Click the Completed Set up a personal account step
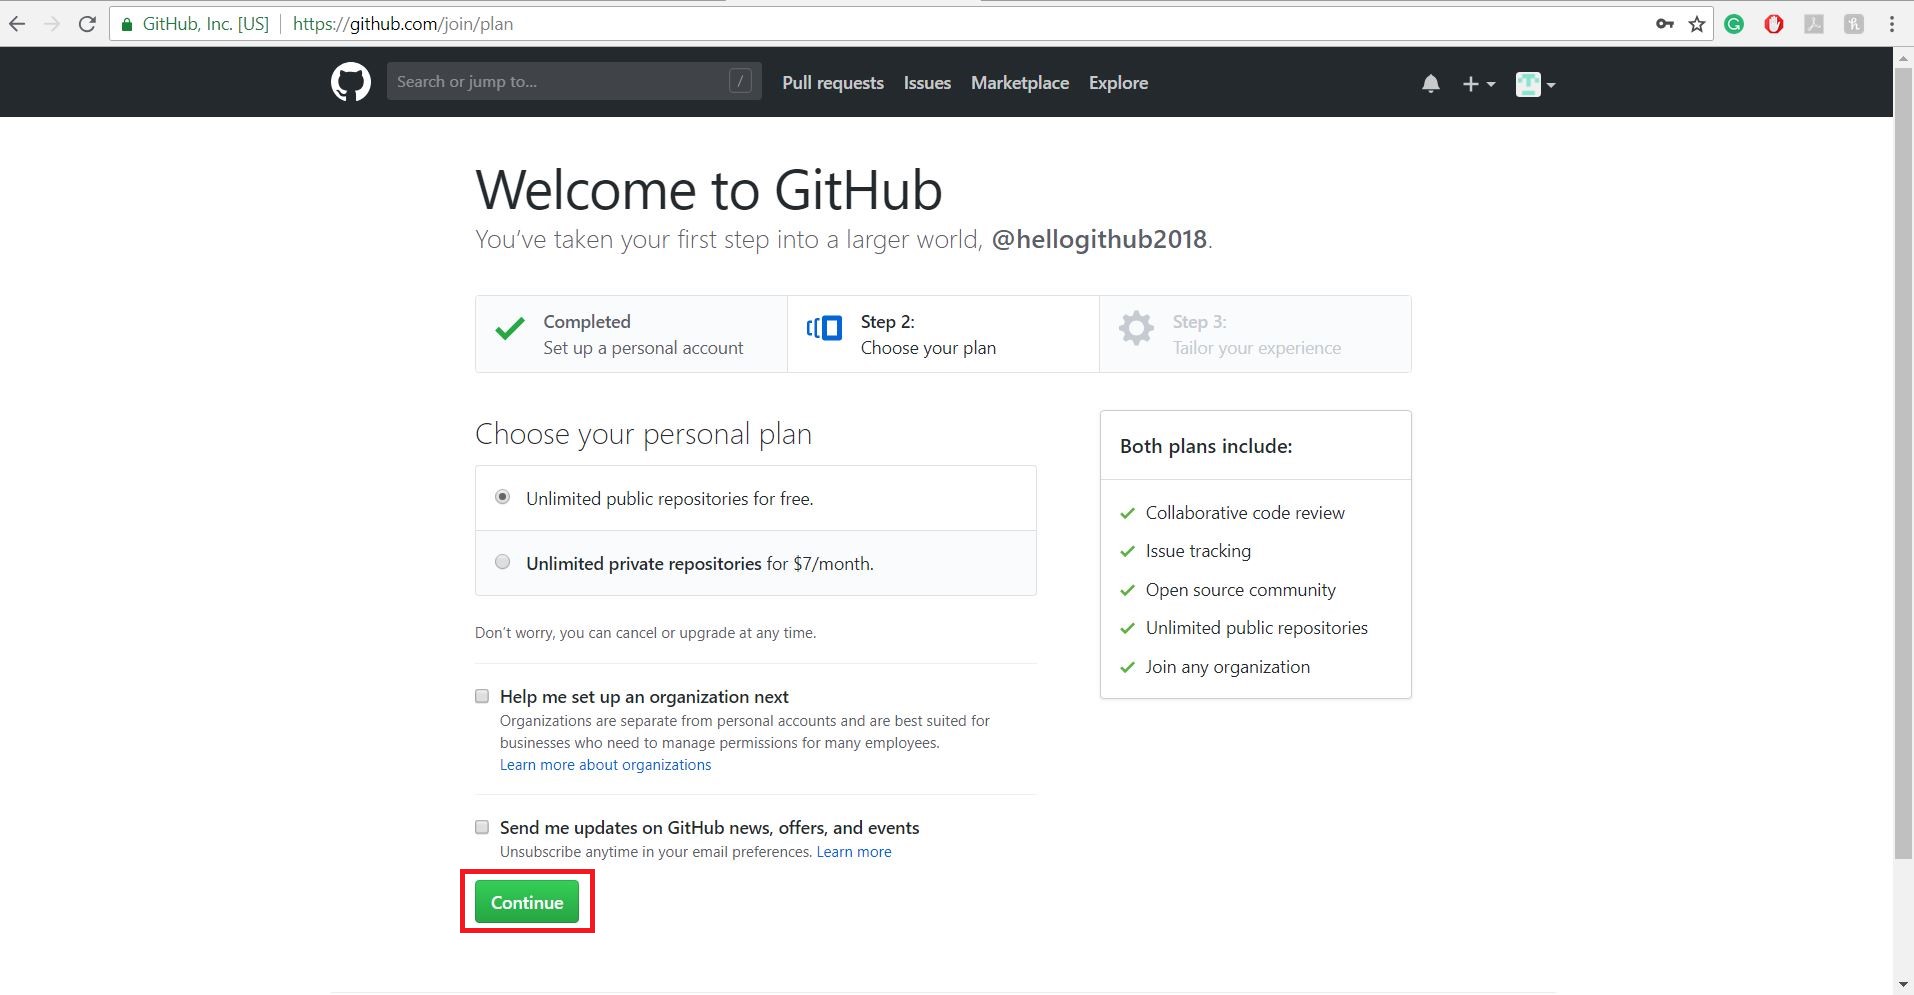 (631, 334)
